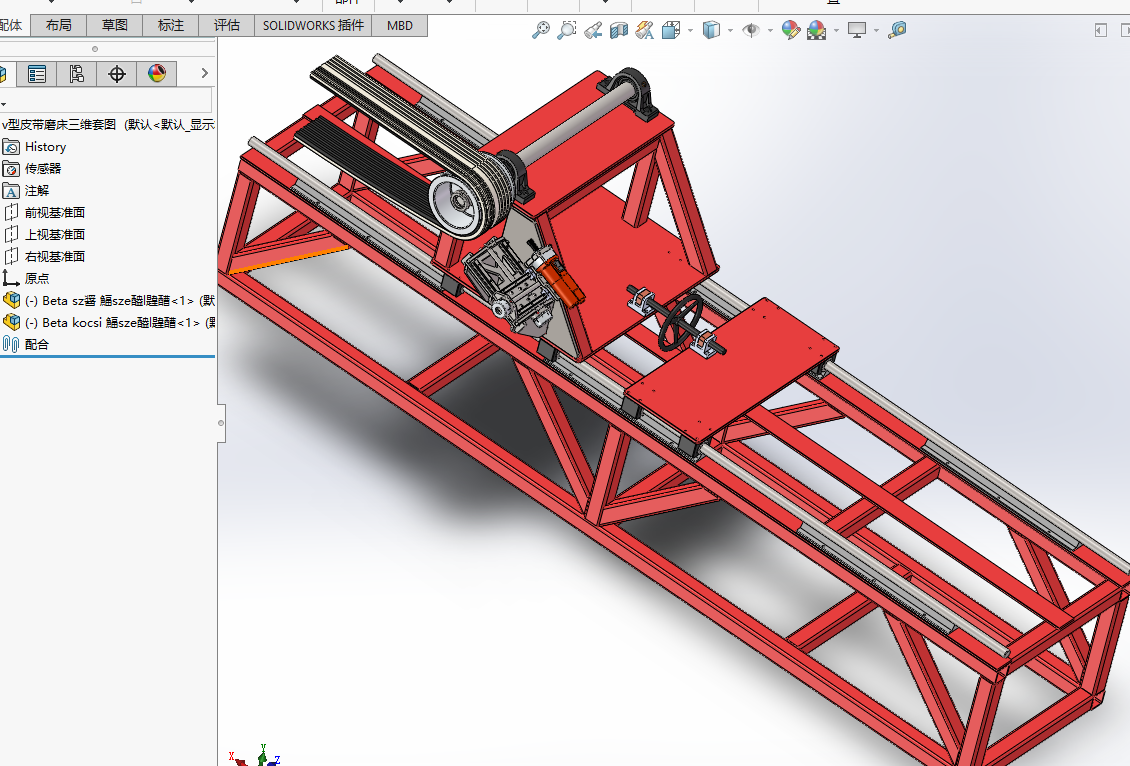This screenshot has width=1130, height=766.
Task: Activate the Section View tool
Action: click(619, 31)
